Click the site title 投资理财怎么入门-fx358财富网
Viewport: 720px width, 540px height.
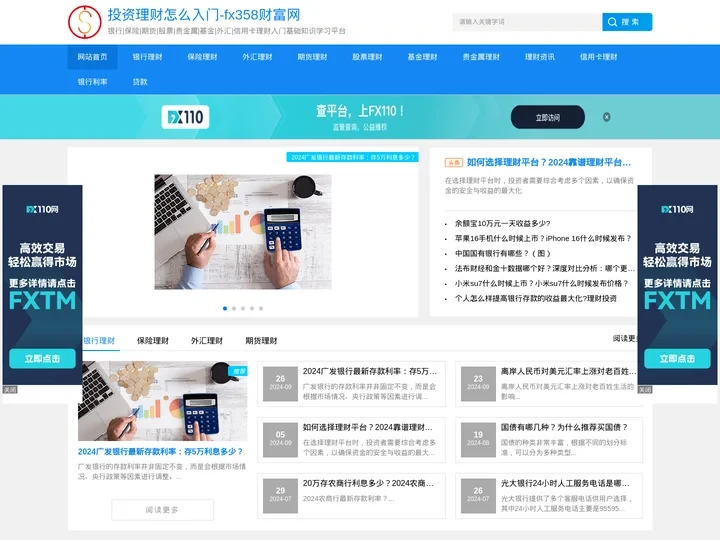point(204,15)
